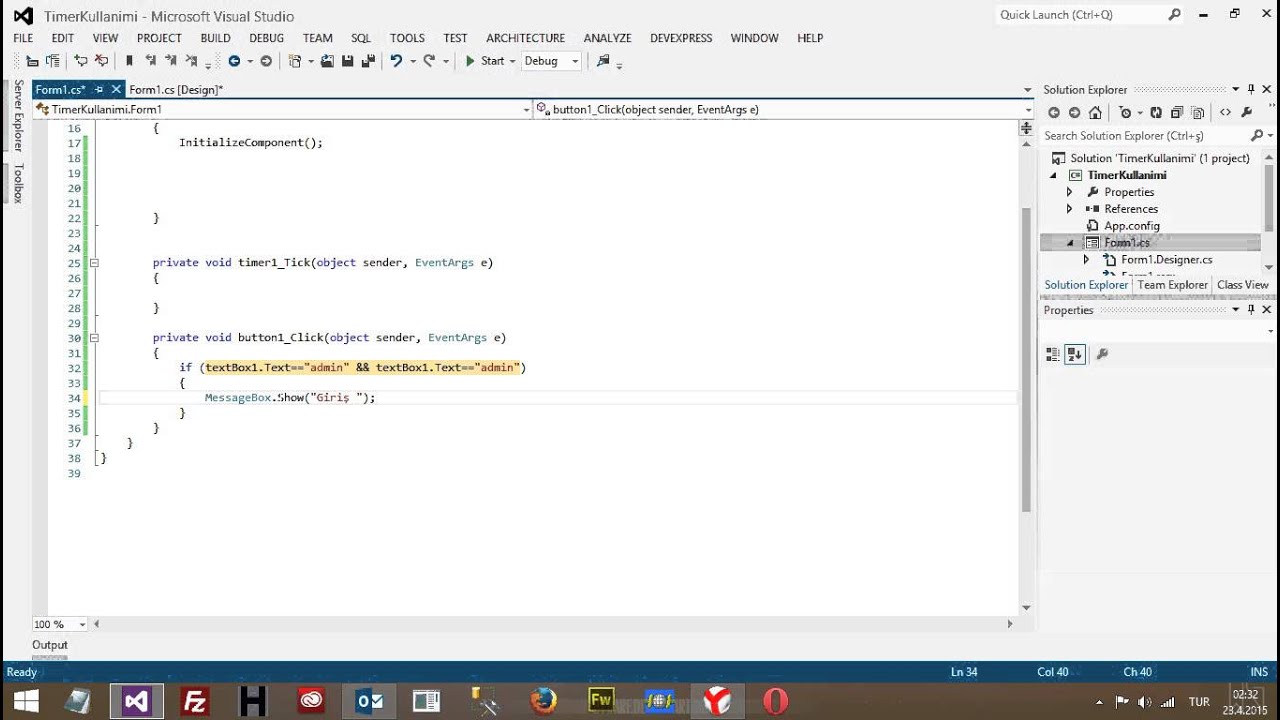The image size is (1280, 720).
Task: Open the DEVEXPRESS menu
Action: [x=681, y=38]
